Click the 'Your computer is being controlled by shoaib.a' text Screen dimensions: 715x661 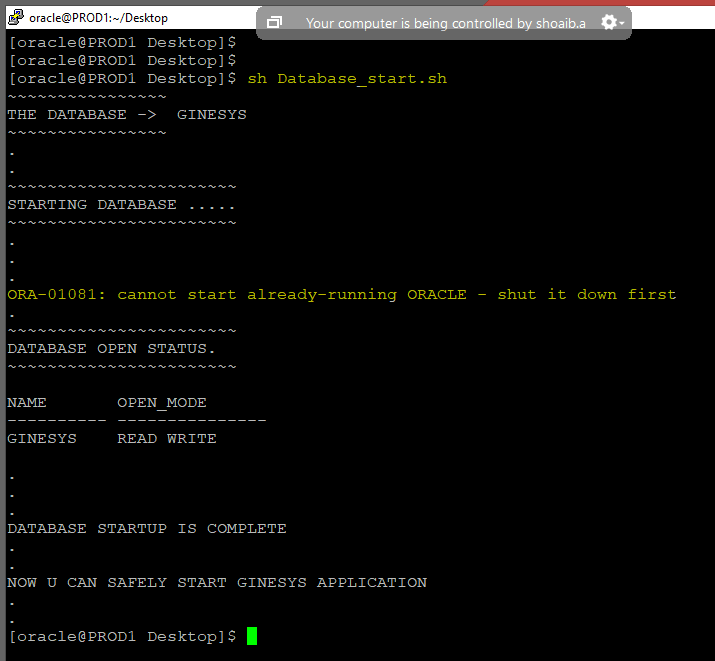coord(446,23)
